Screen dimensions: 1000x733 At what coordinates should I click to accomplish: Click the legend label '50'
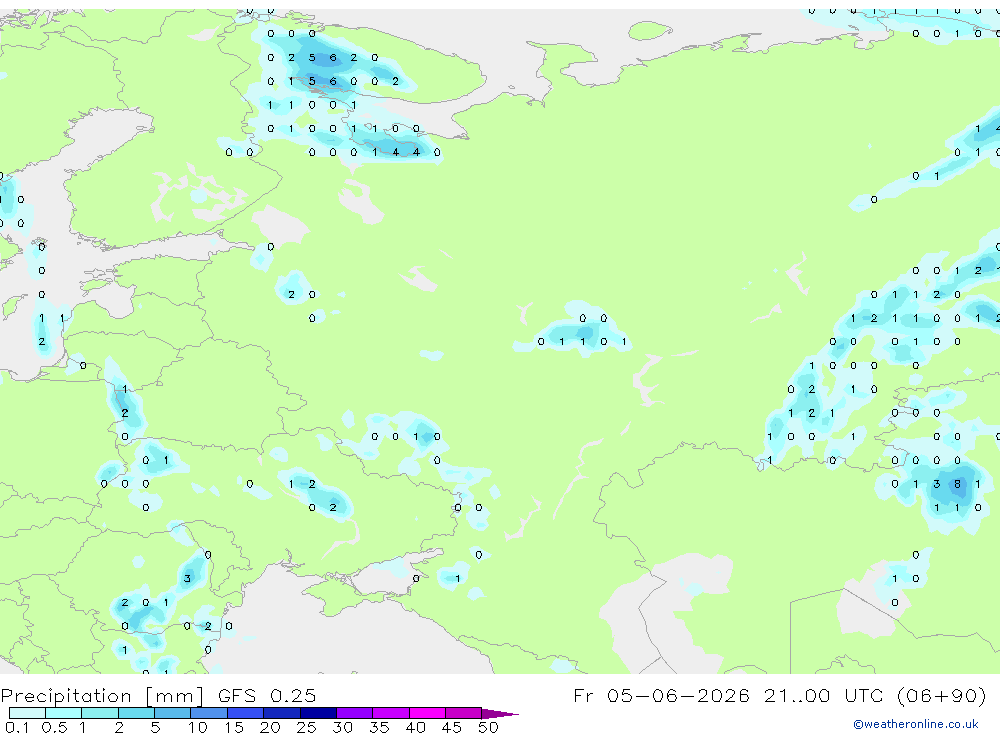(488, 727)
